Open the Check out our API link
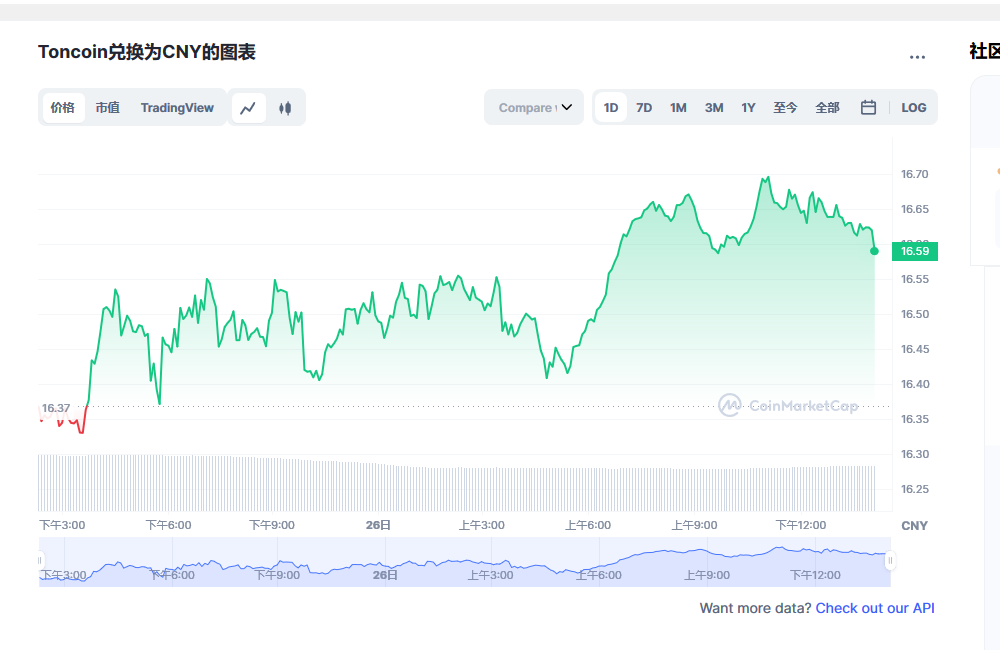 [x=875, y=608]
